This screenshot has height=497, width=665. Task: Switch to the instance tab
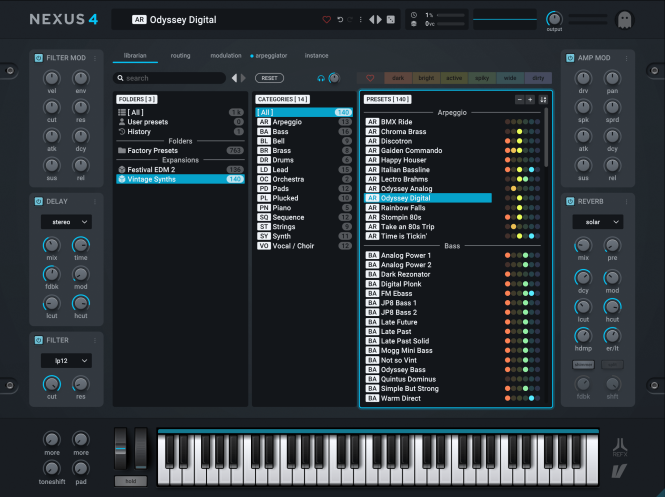click(x=316, y=56)
